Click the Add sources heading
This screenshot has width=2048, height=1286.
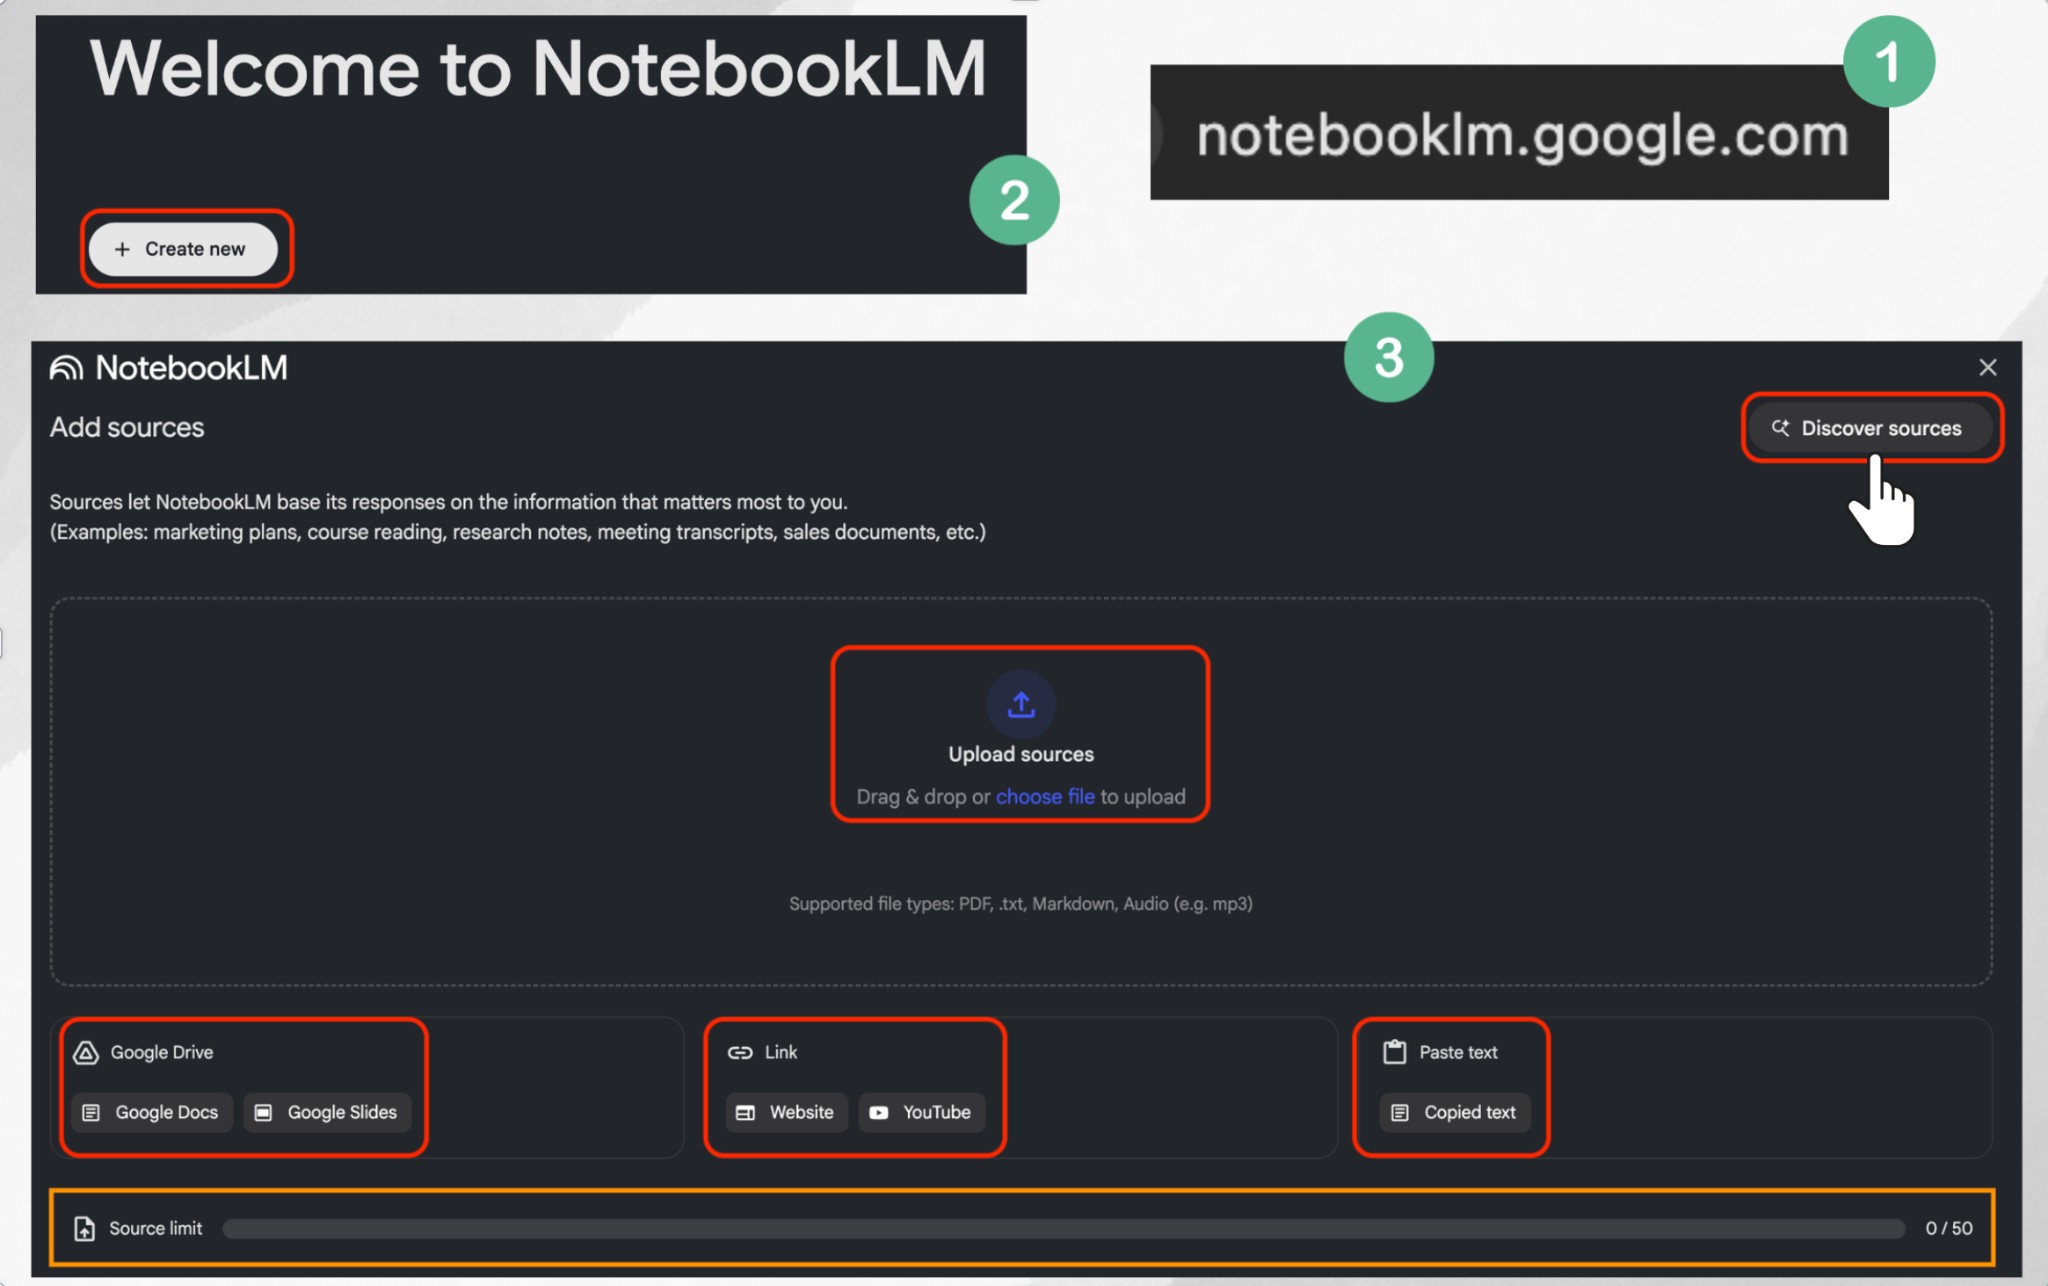pos(127,427)
